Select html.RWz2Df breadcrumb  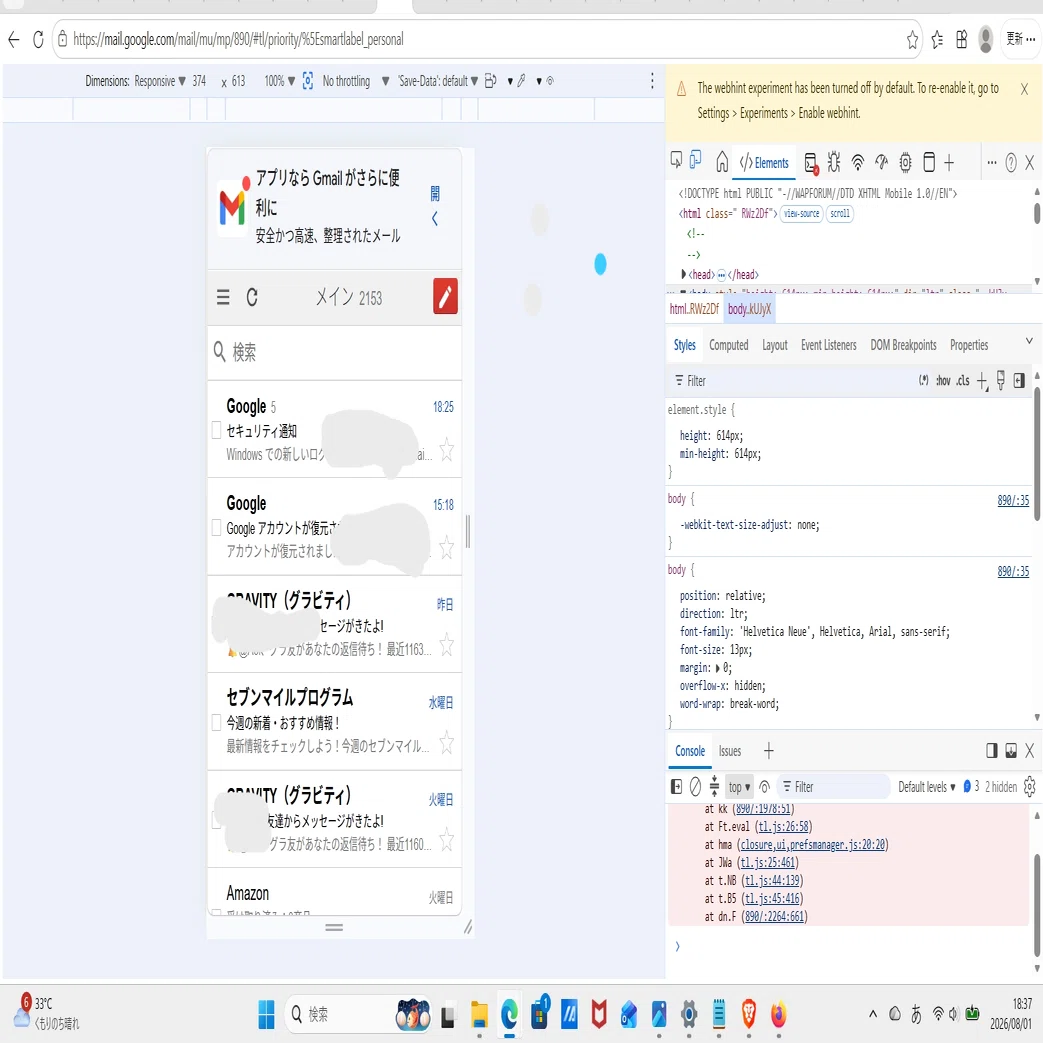click(x=694, y=309)
